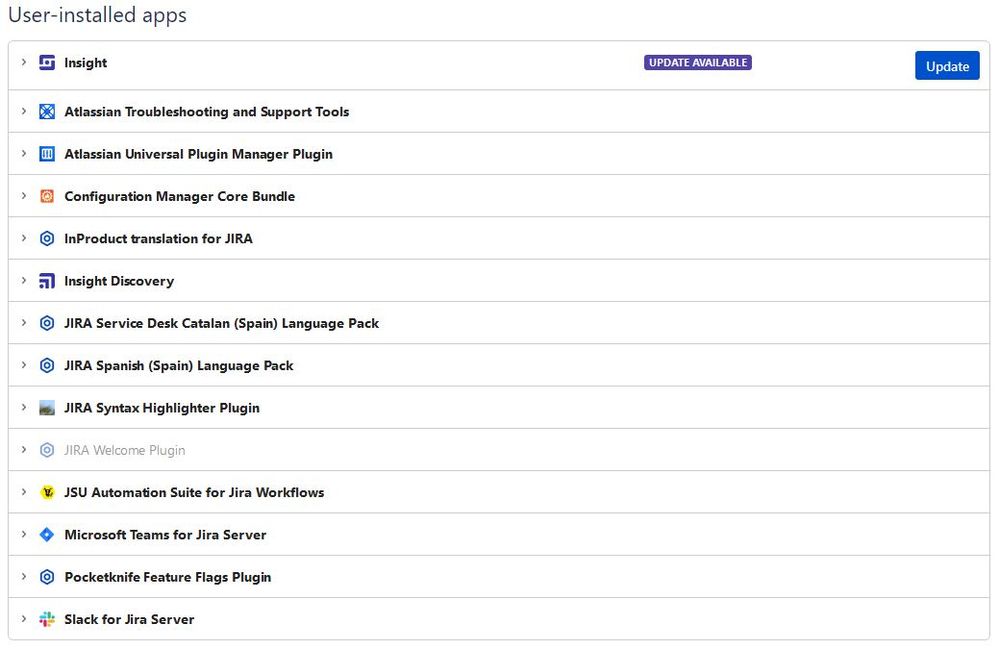999x649 pixels.
Task: Select JIRA Service Desk Catalan Language Pack name
Action: [x=222, y=324]
